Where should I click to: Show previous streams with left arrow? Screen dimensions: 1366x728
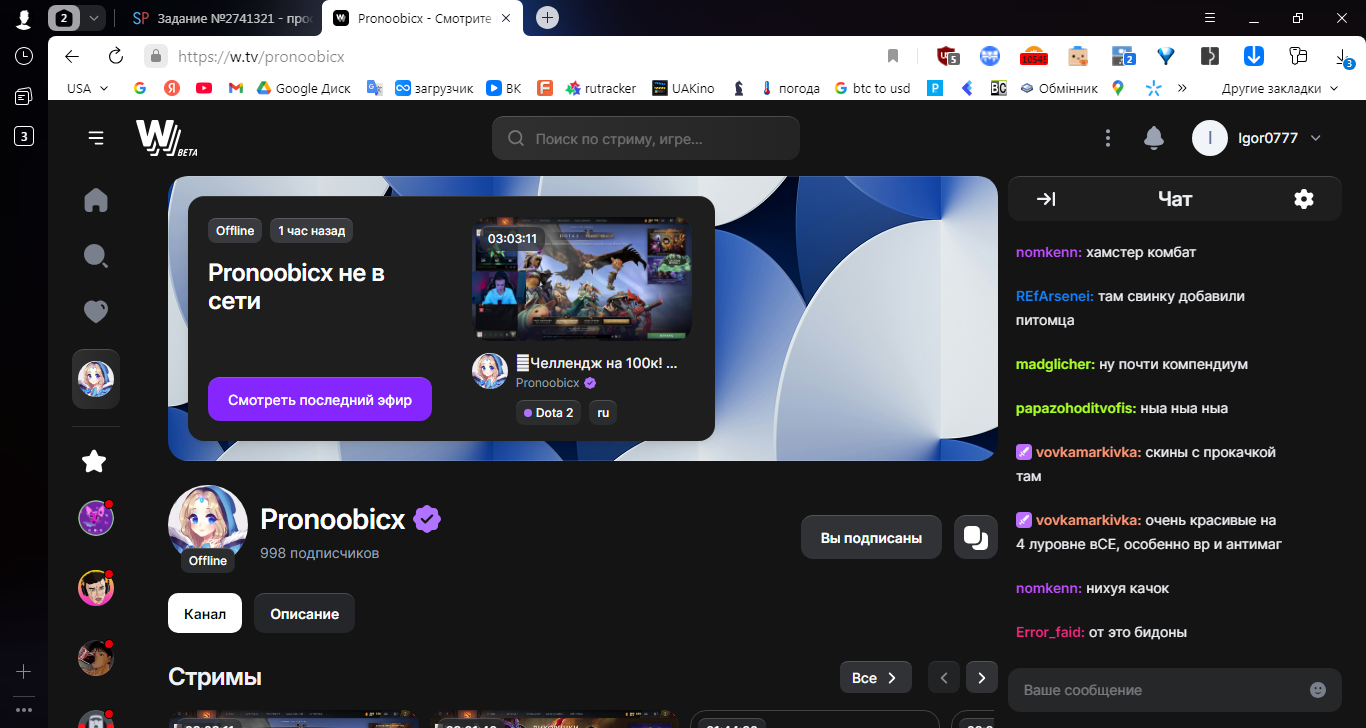click(x=944, y=678)
